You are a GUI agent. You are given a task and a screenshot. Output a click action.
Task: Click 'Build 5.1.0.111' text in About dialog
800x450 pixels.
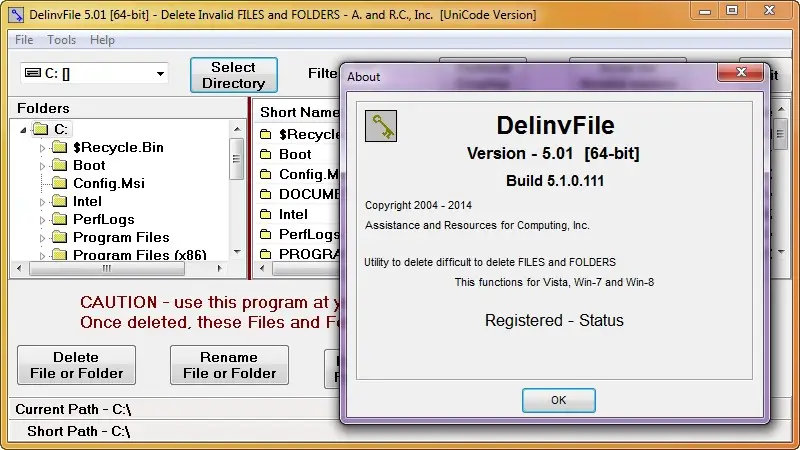(555, 181)
